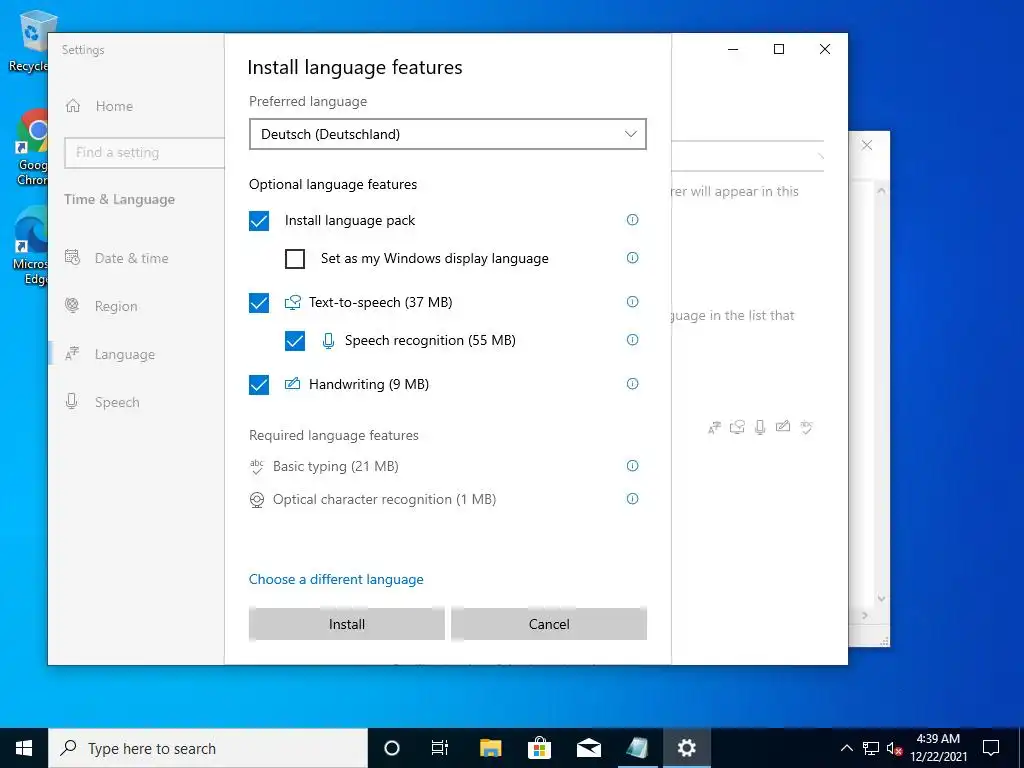Click info icon for Basic typing
Viewport: 1024px width, 768px height.
pyautogui.click(x=632, y=466)
